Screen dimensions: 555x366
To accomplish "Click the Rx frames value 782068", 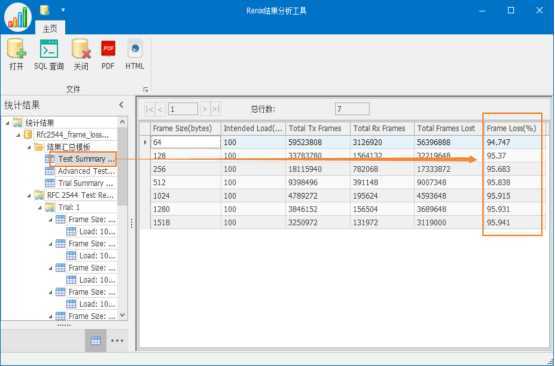I will [365, 169].
